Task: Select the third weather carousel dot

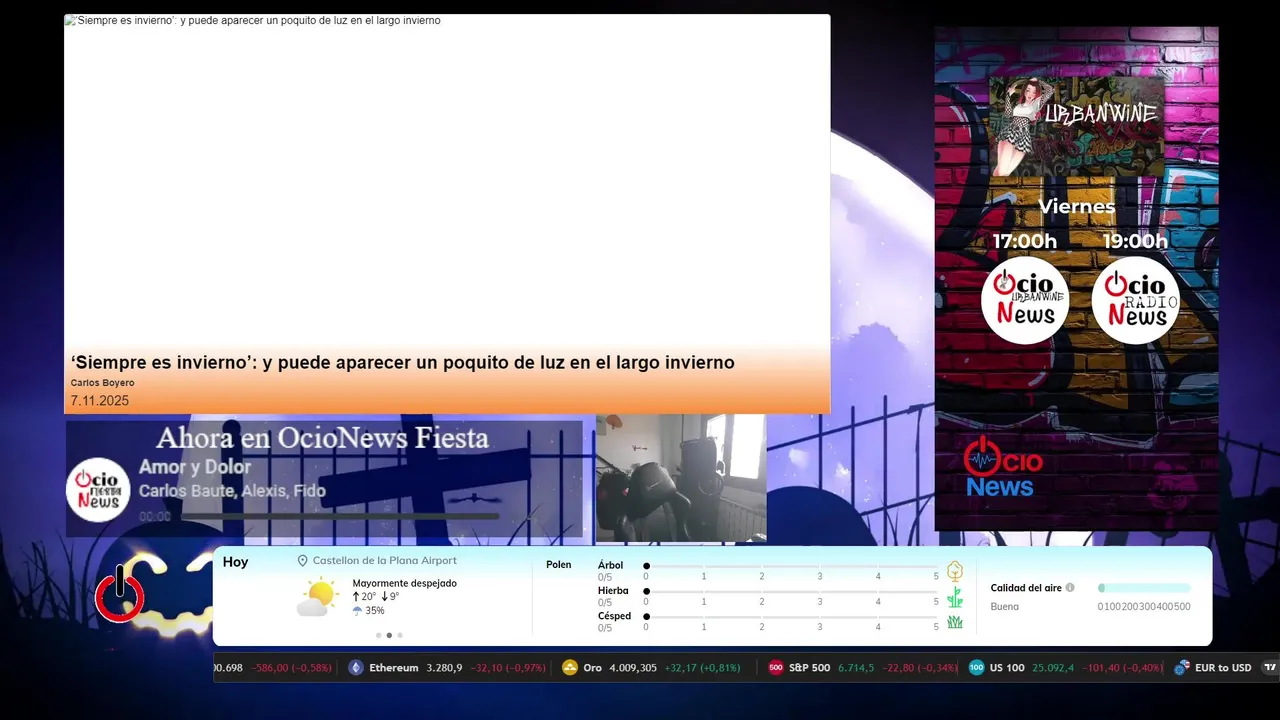Action: click(400, 635)
